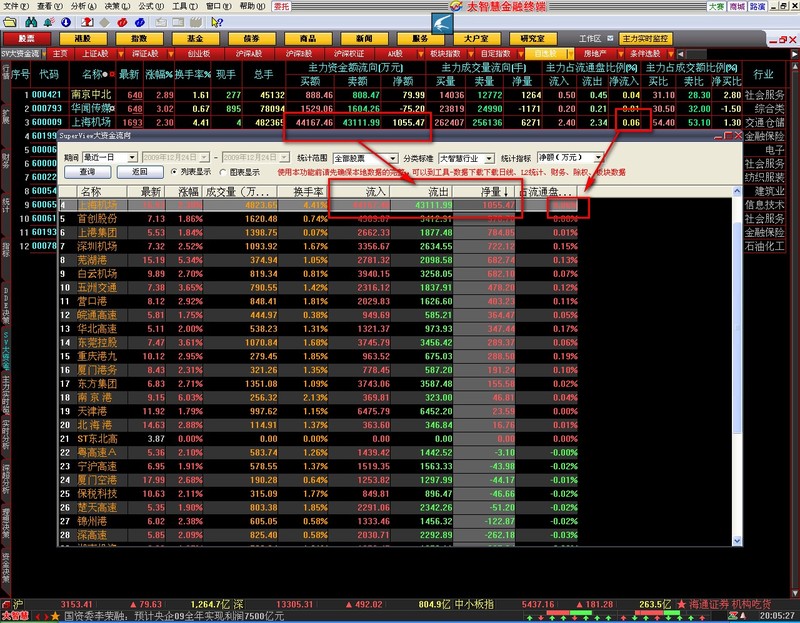Click the main table scroll-down arrow
Image resolution: width=800 pixels, height=623 pixels.
pyautogui.click(x=795, y=593)
